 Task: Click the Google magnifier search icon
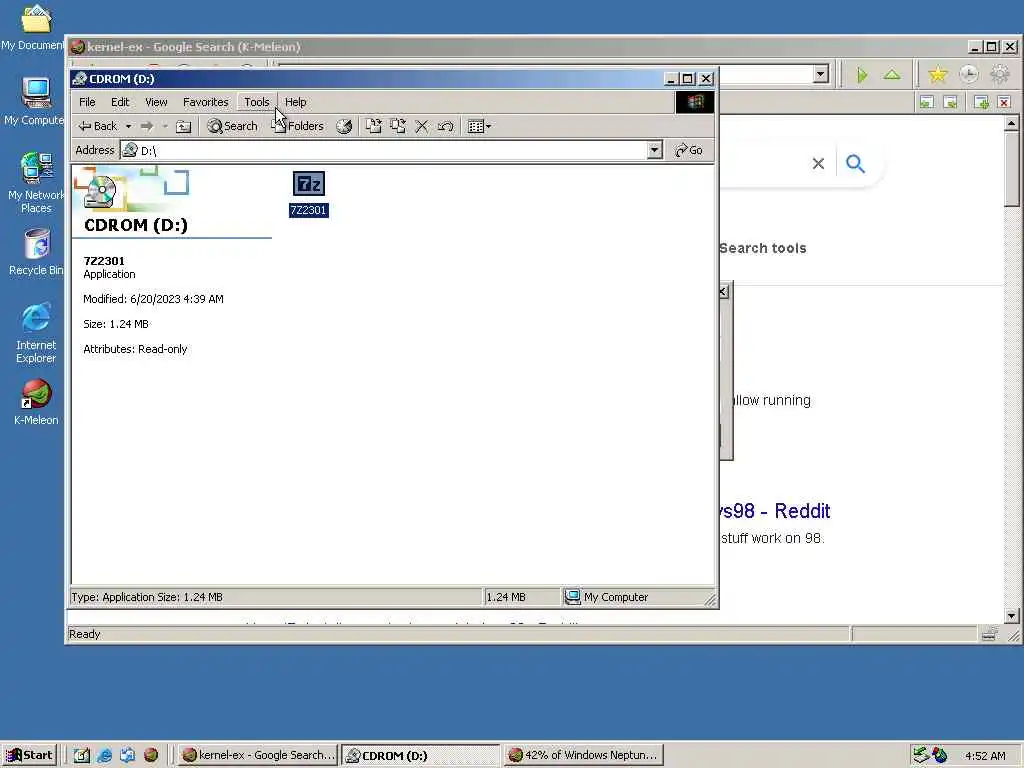point(856,163)
